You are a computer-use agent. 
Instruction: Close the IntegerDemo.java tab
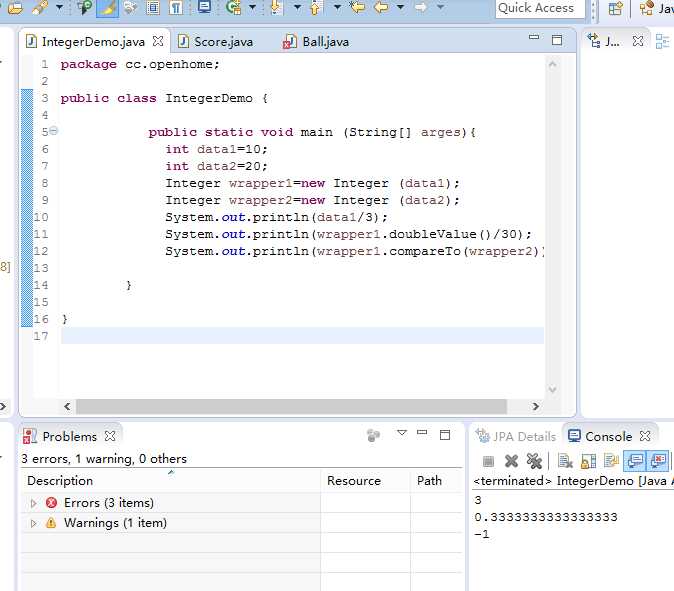click(158, 41)
